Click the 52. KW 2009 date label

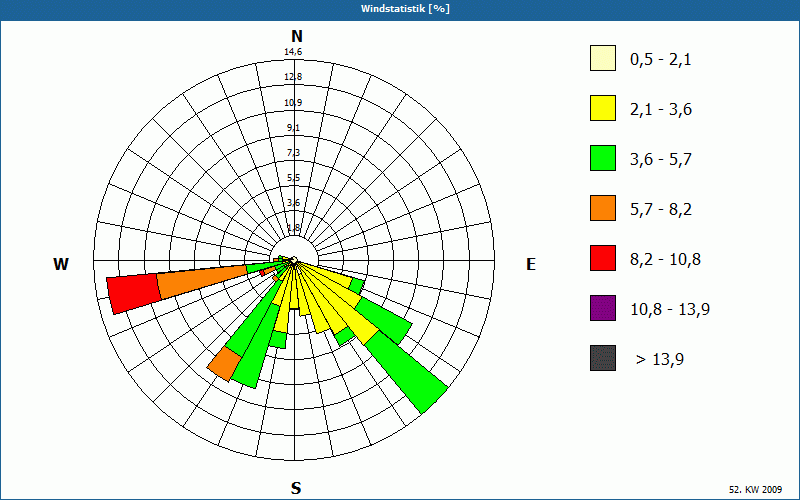755,489
